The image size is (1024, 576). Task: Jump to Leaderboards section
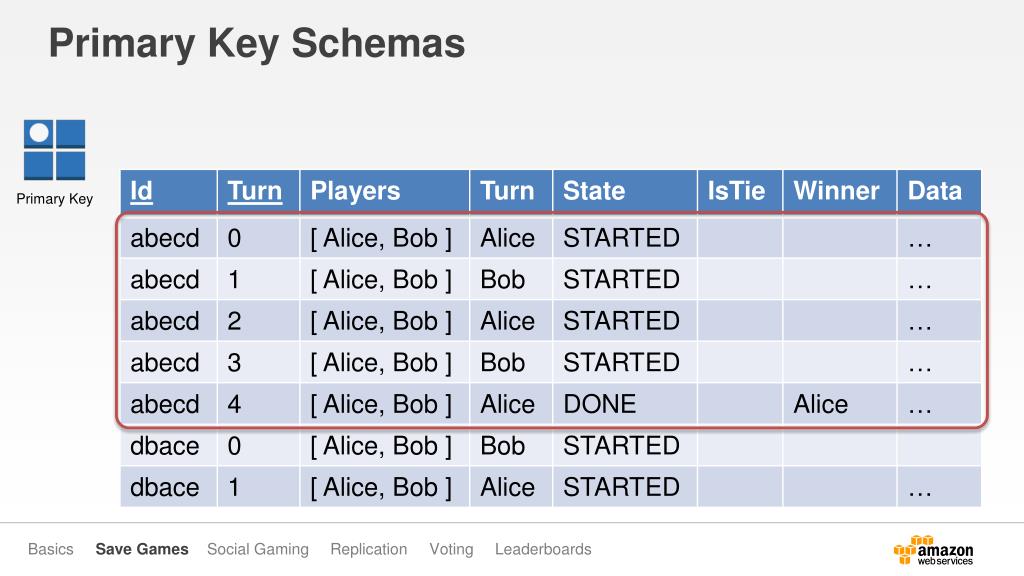click(x=543, y=549)
